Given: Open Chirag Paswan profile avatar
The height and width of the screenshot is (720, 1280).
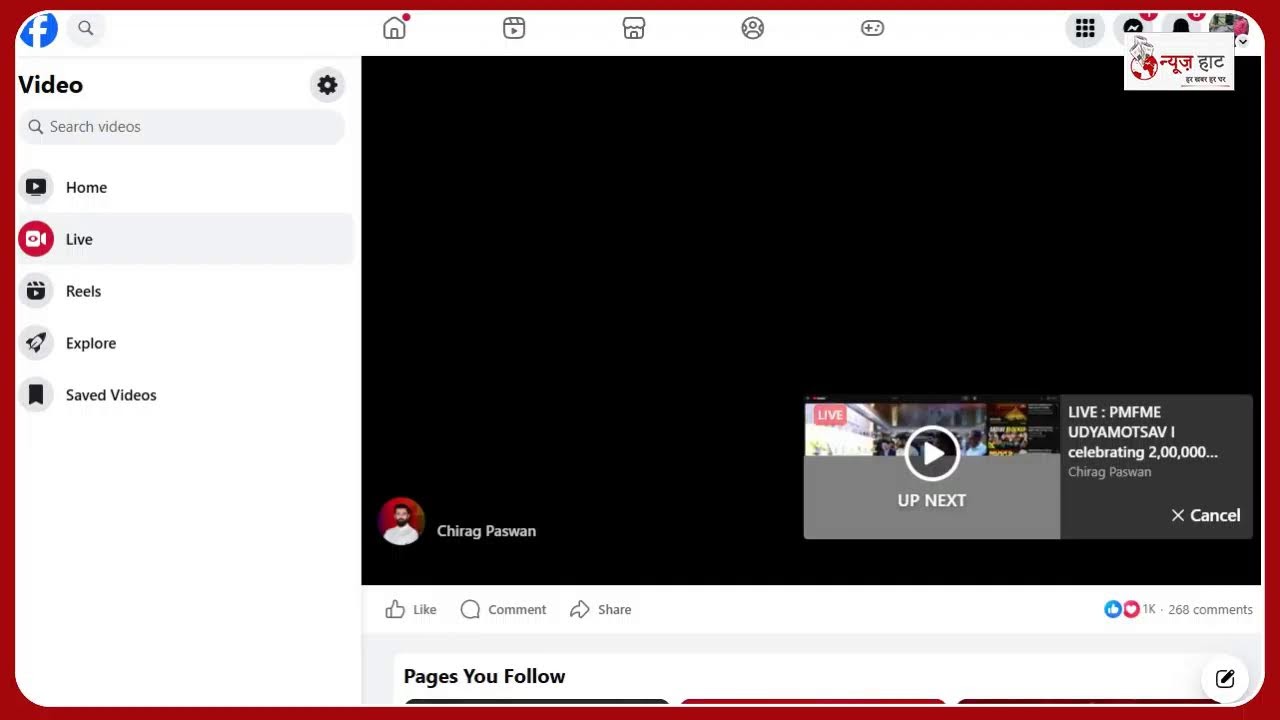Looking at the screenshot, I should pos(401,521).
